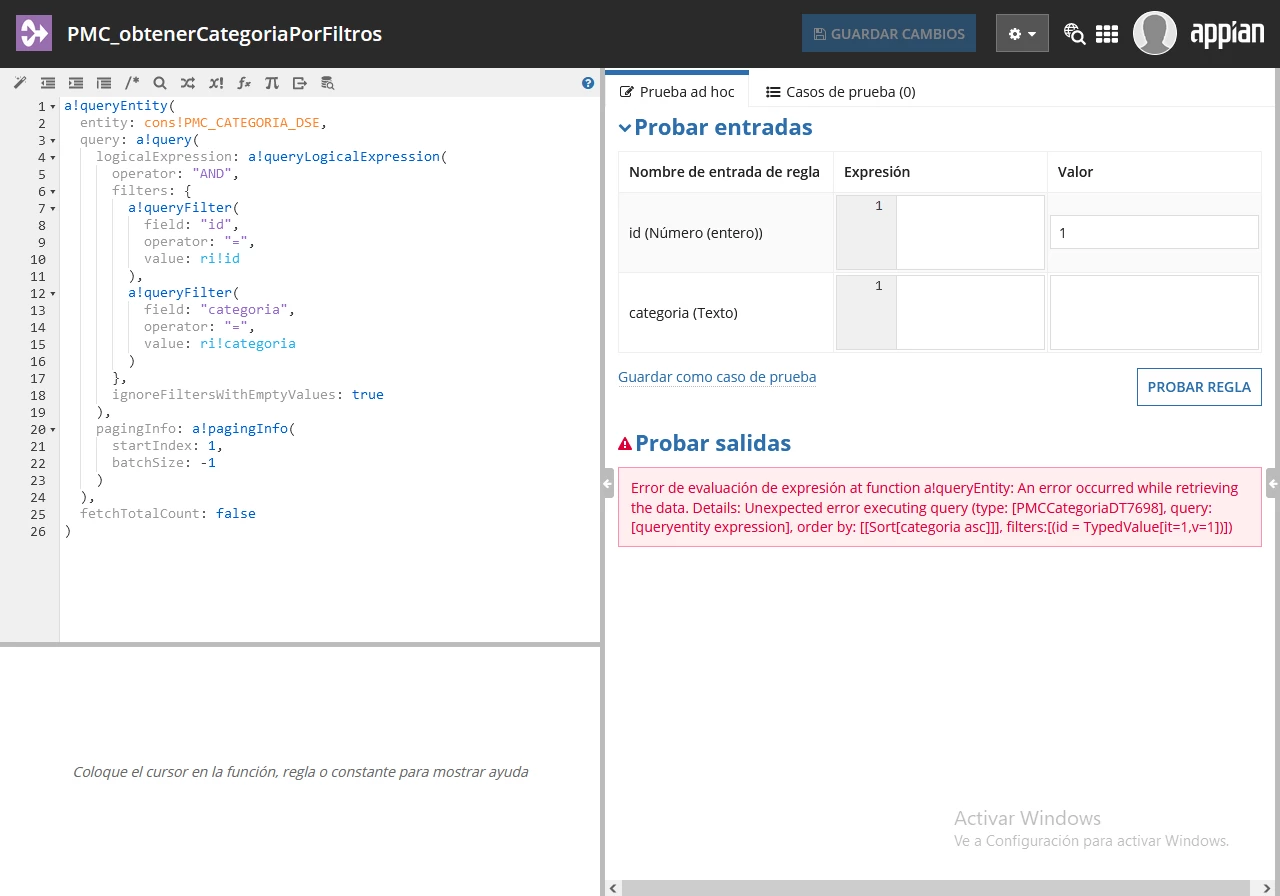Collapse left pane using divider arrow
The image size is (1280, 896).
point(607,483)
